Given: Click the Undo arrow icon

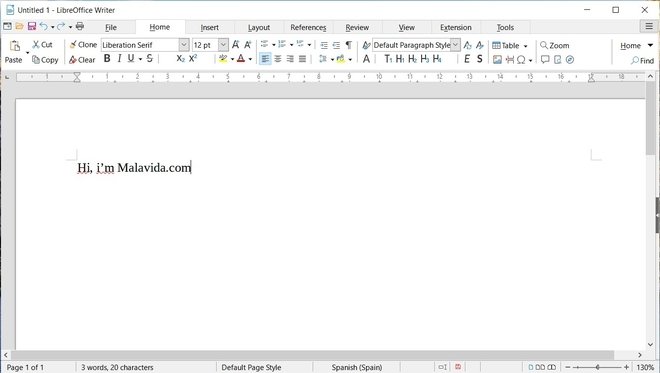Looking at the screenshot, I should tap(44, 27).
